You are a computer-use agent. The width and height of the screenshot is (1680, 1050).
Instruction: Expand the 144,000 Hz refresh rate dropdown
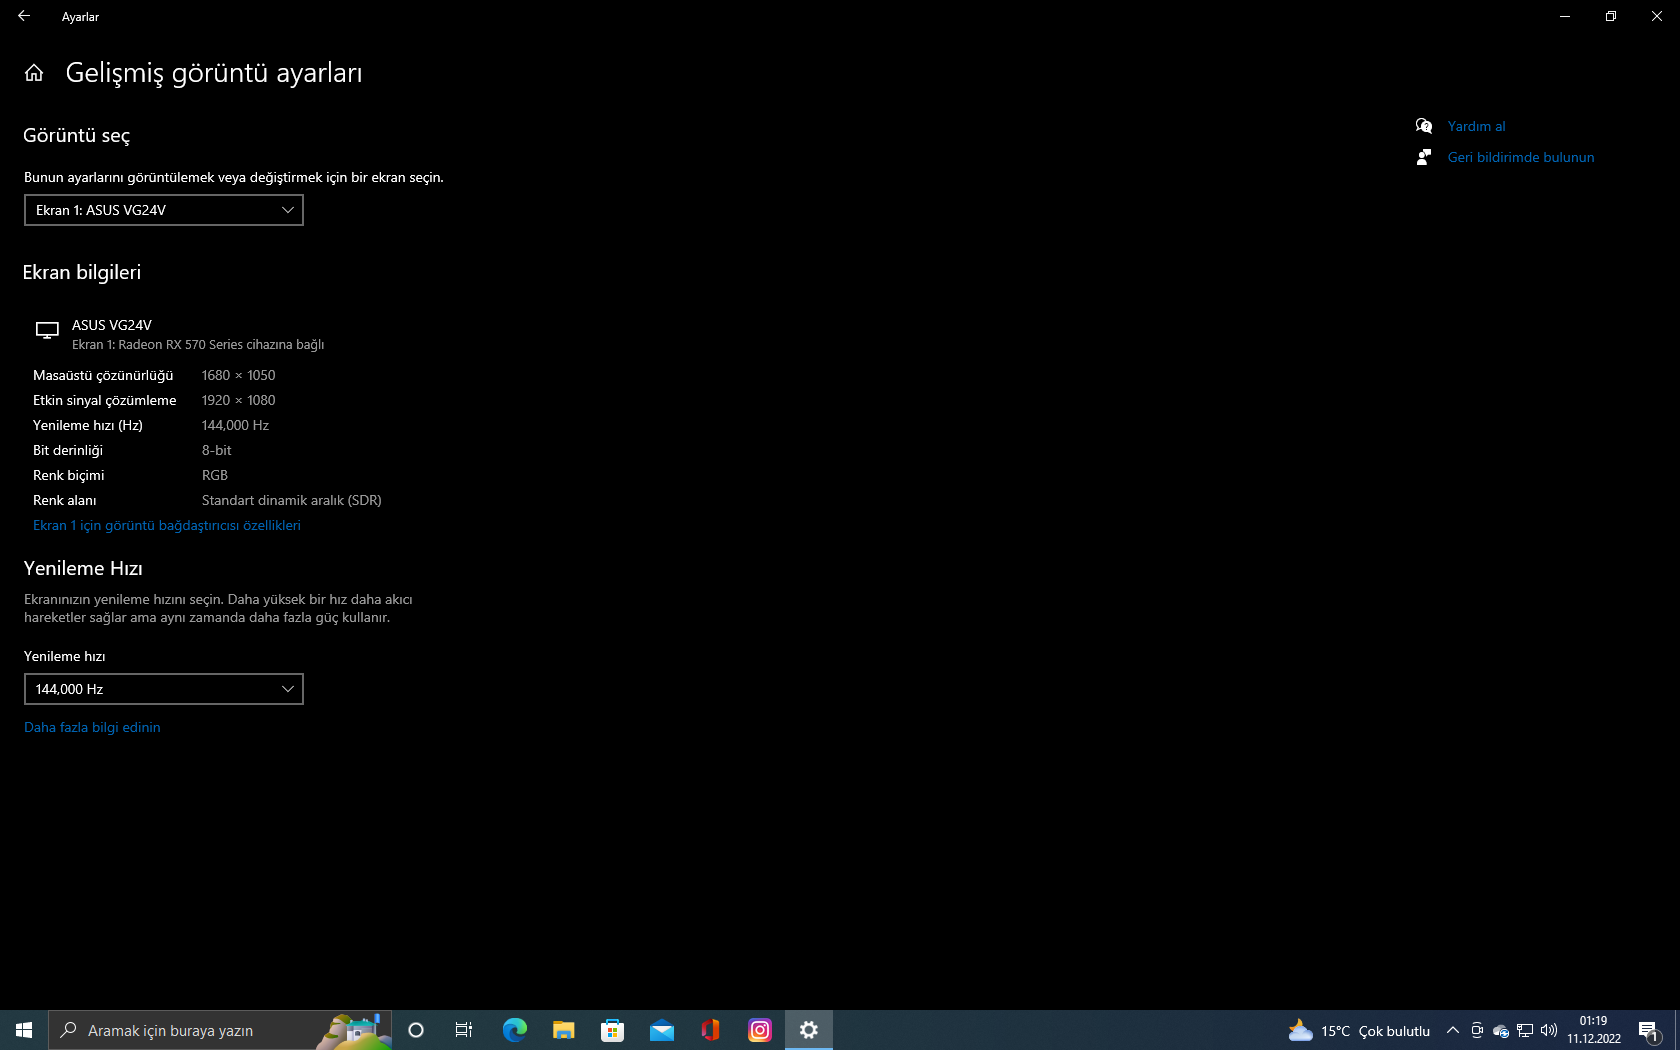[x=164, y=689]
